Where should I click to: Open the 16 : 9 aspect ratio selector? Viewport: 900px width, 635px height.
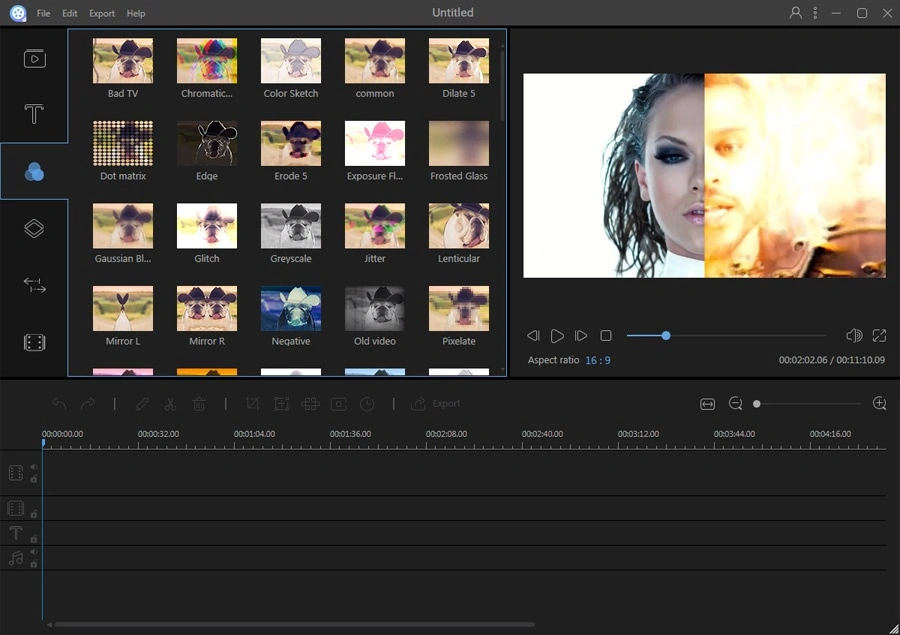point(598,360)
